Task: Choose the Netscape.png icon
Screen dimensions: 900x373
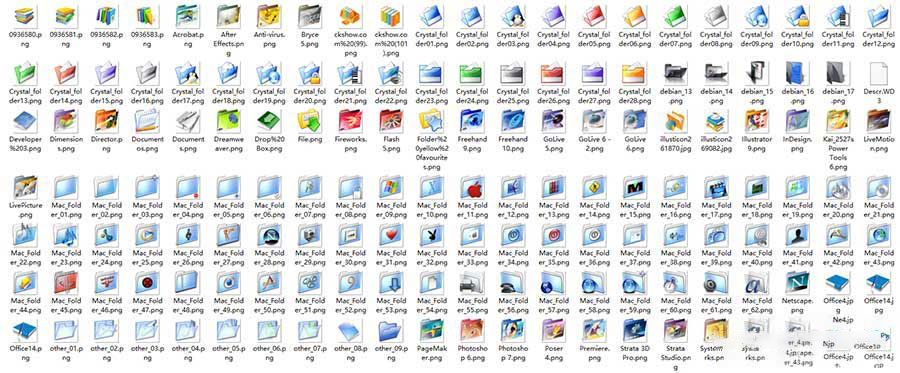Action: tap(794, 283)
